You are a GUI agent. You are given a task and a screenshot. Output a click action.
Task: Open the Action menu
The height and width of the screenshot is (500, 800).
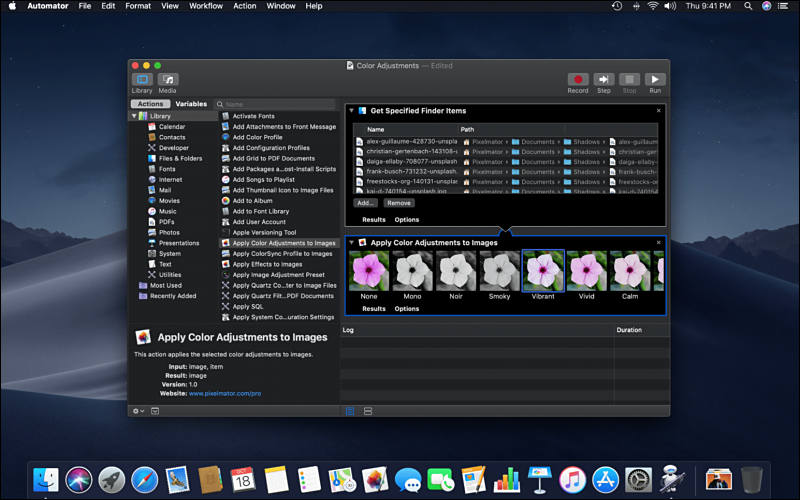(244, 6)
